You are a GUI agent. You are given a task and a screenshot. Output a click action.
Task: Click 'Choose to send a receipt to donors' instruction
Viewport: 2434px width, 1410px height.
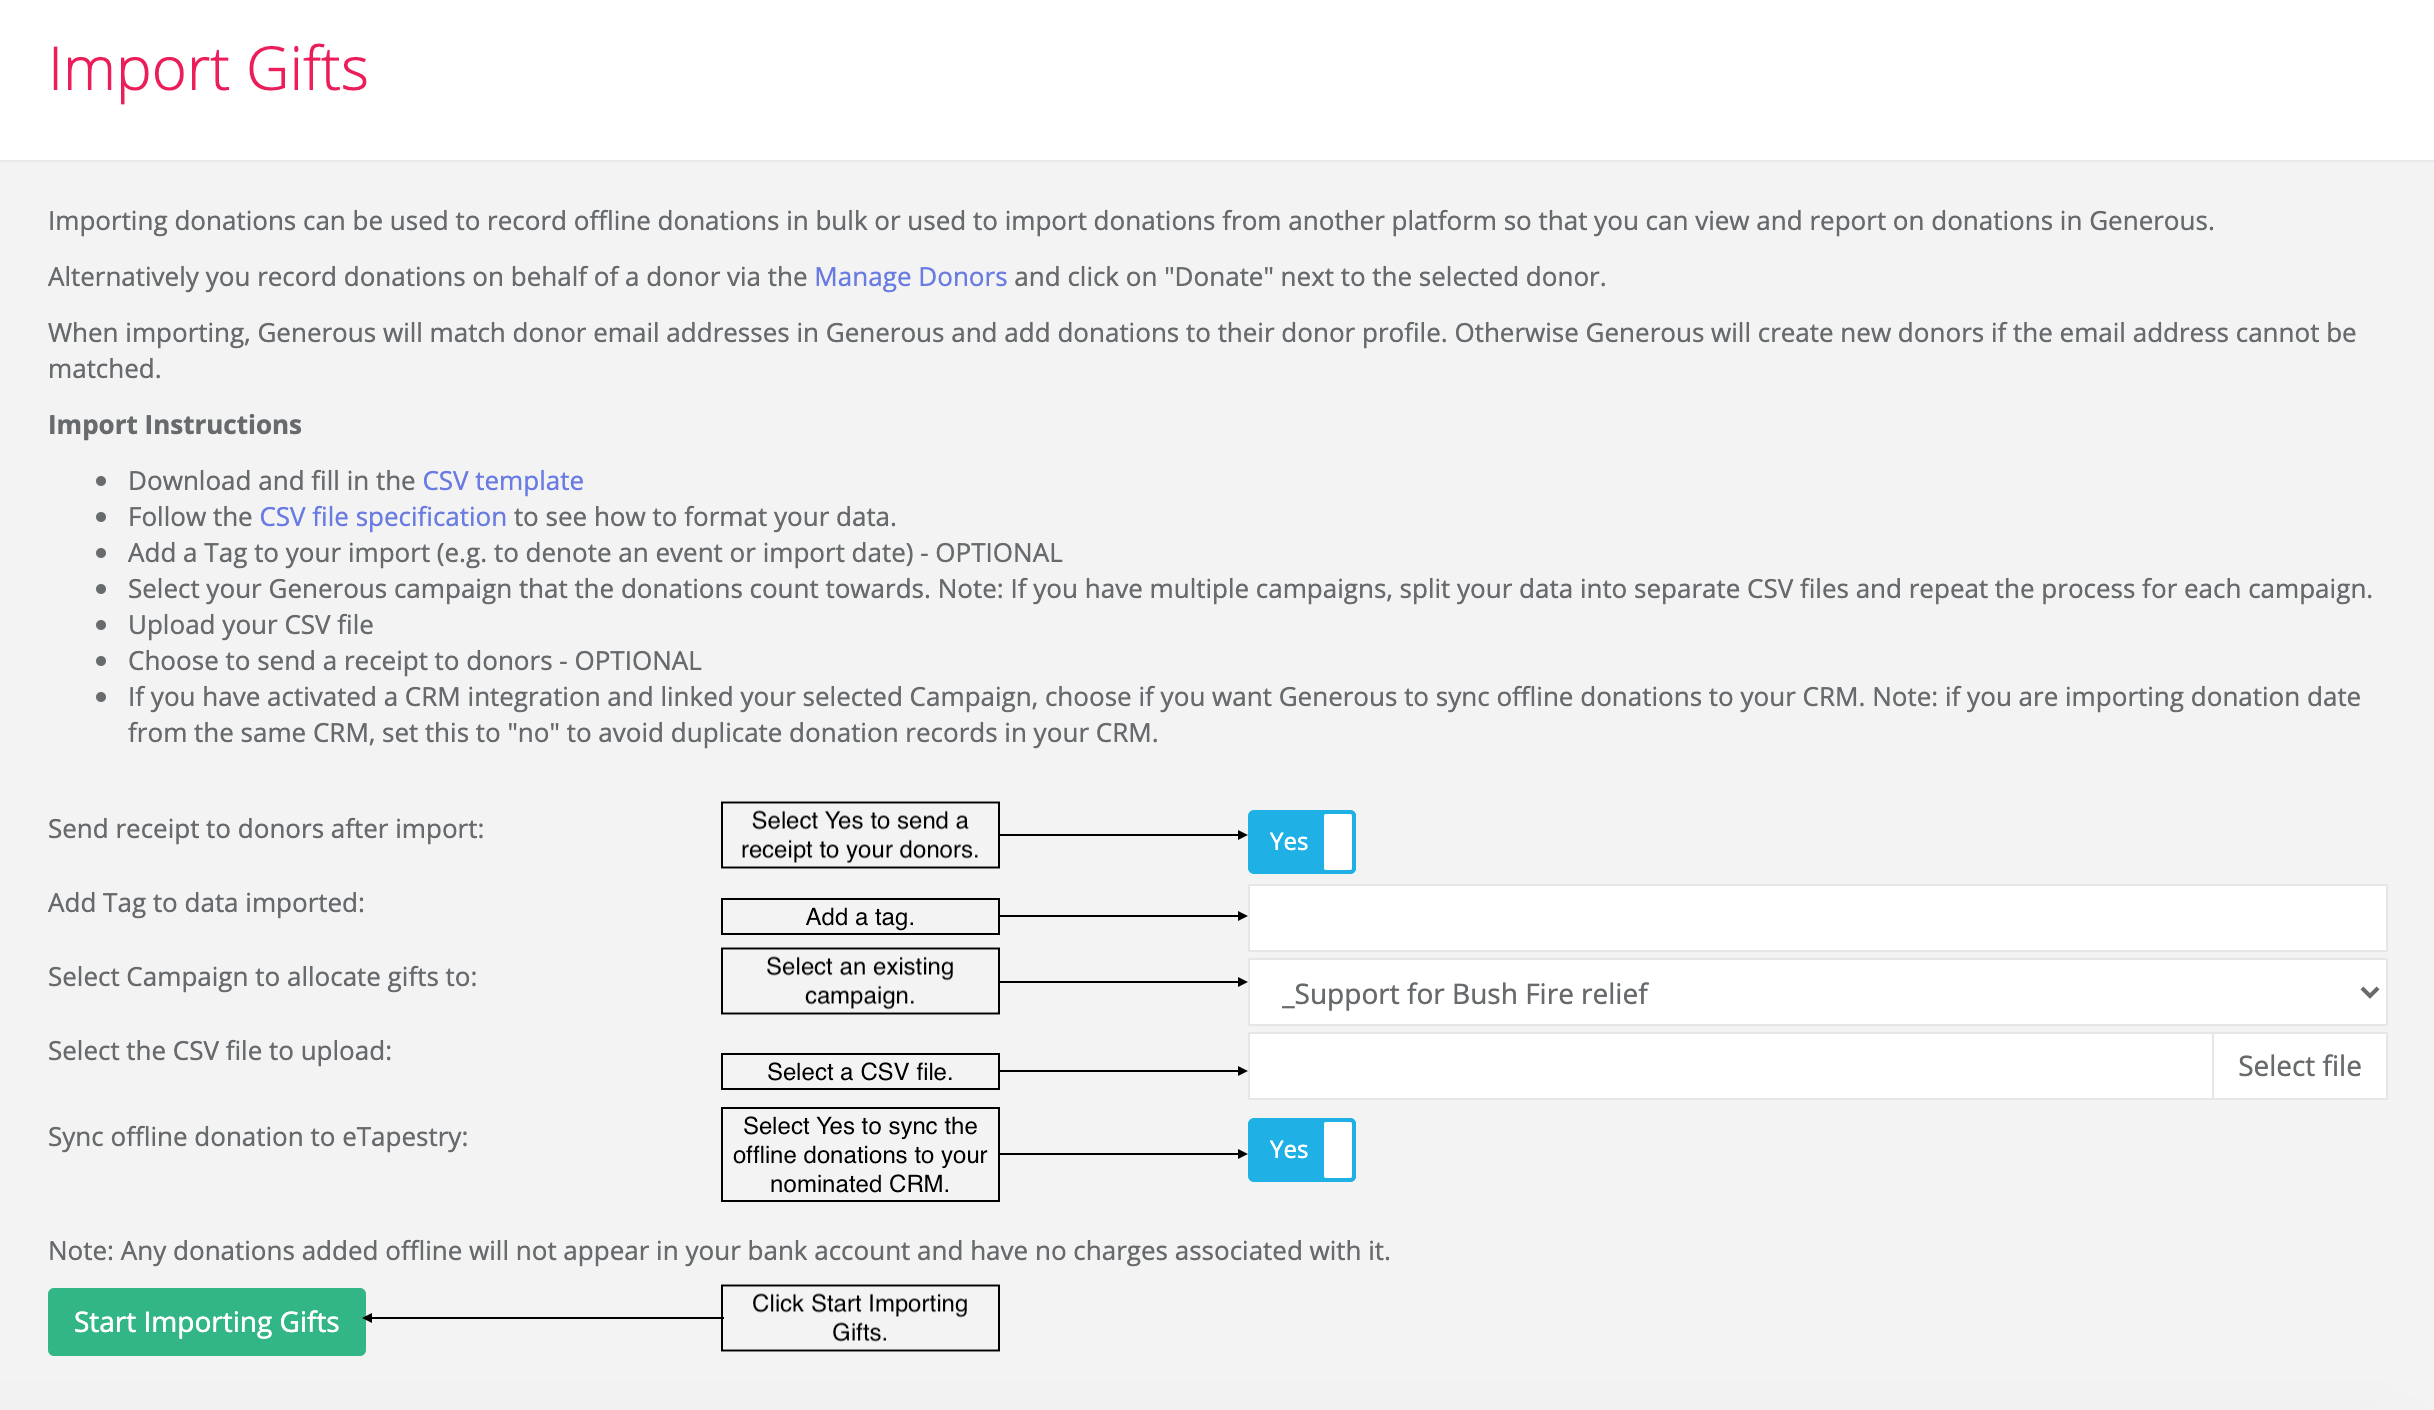pyautogui.click(x=415, y=660)
